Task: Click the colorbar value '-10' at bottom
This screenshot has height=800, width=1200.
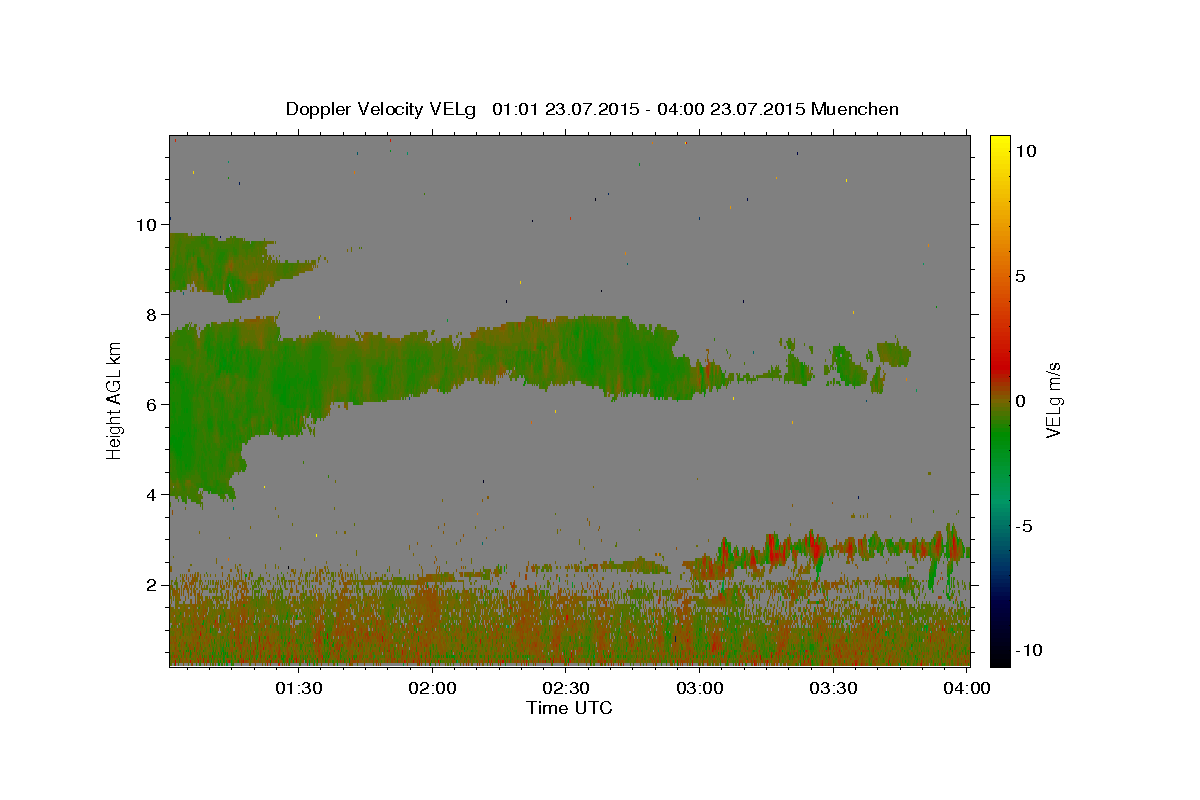Action: [1029, 650]
